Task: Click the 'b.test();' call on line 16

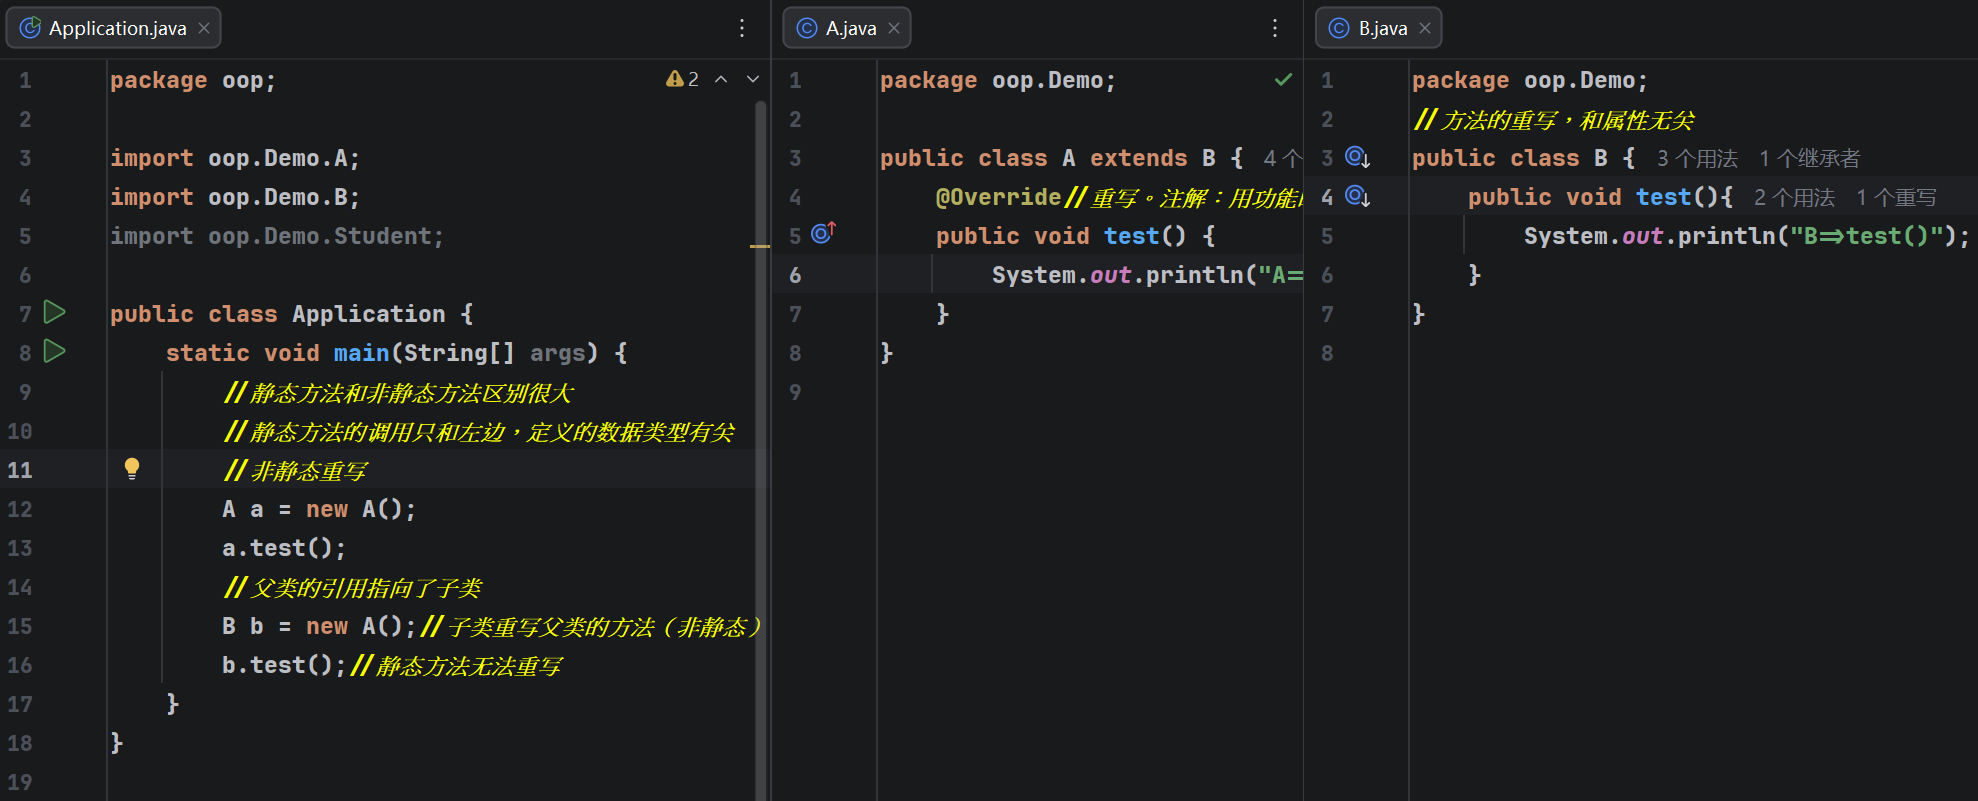Action: click(x=284, y=665)
